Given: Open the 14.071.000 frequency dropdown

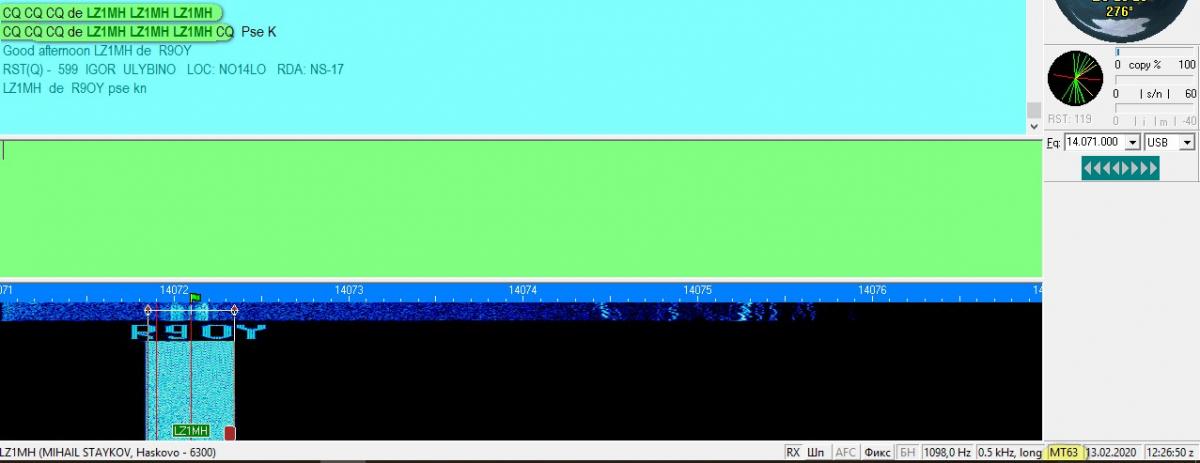Looking at the screenshot, I should [1133, 143].
